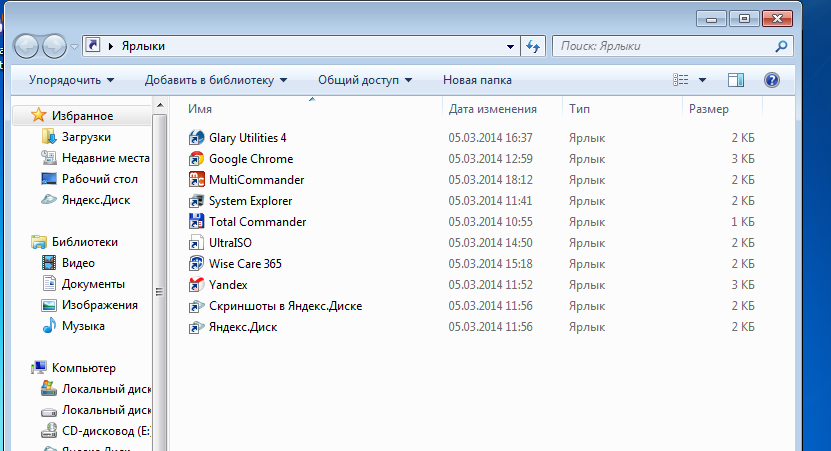831x451 pixels.
Task: Open the Glary Utilities 4 shortcut icon
Action: click(x=196, y=138)
